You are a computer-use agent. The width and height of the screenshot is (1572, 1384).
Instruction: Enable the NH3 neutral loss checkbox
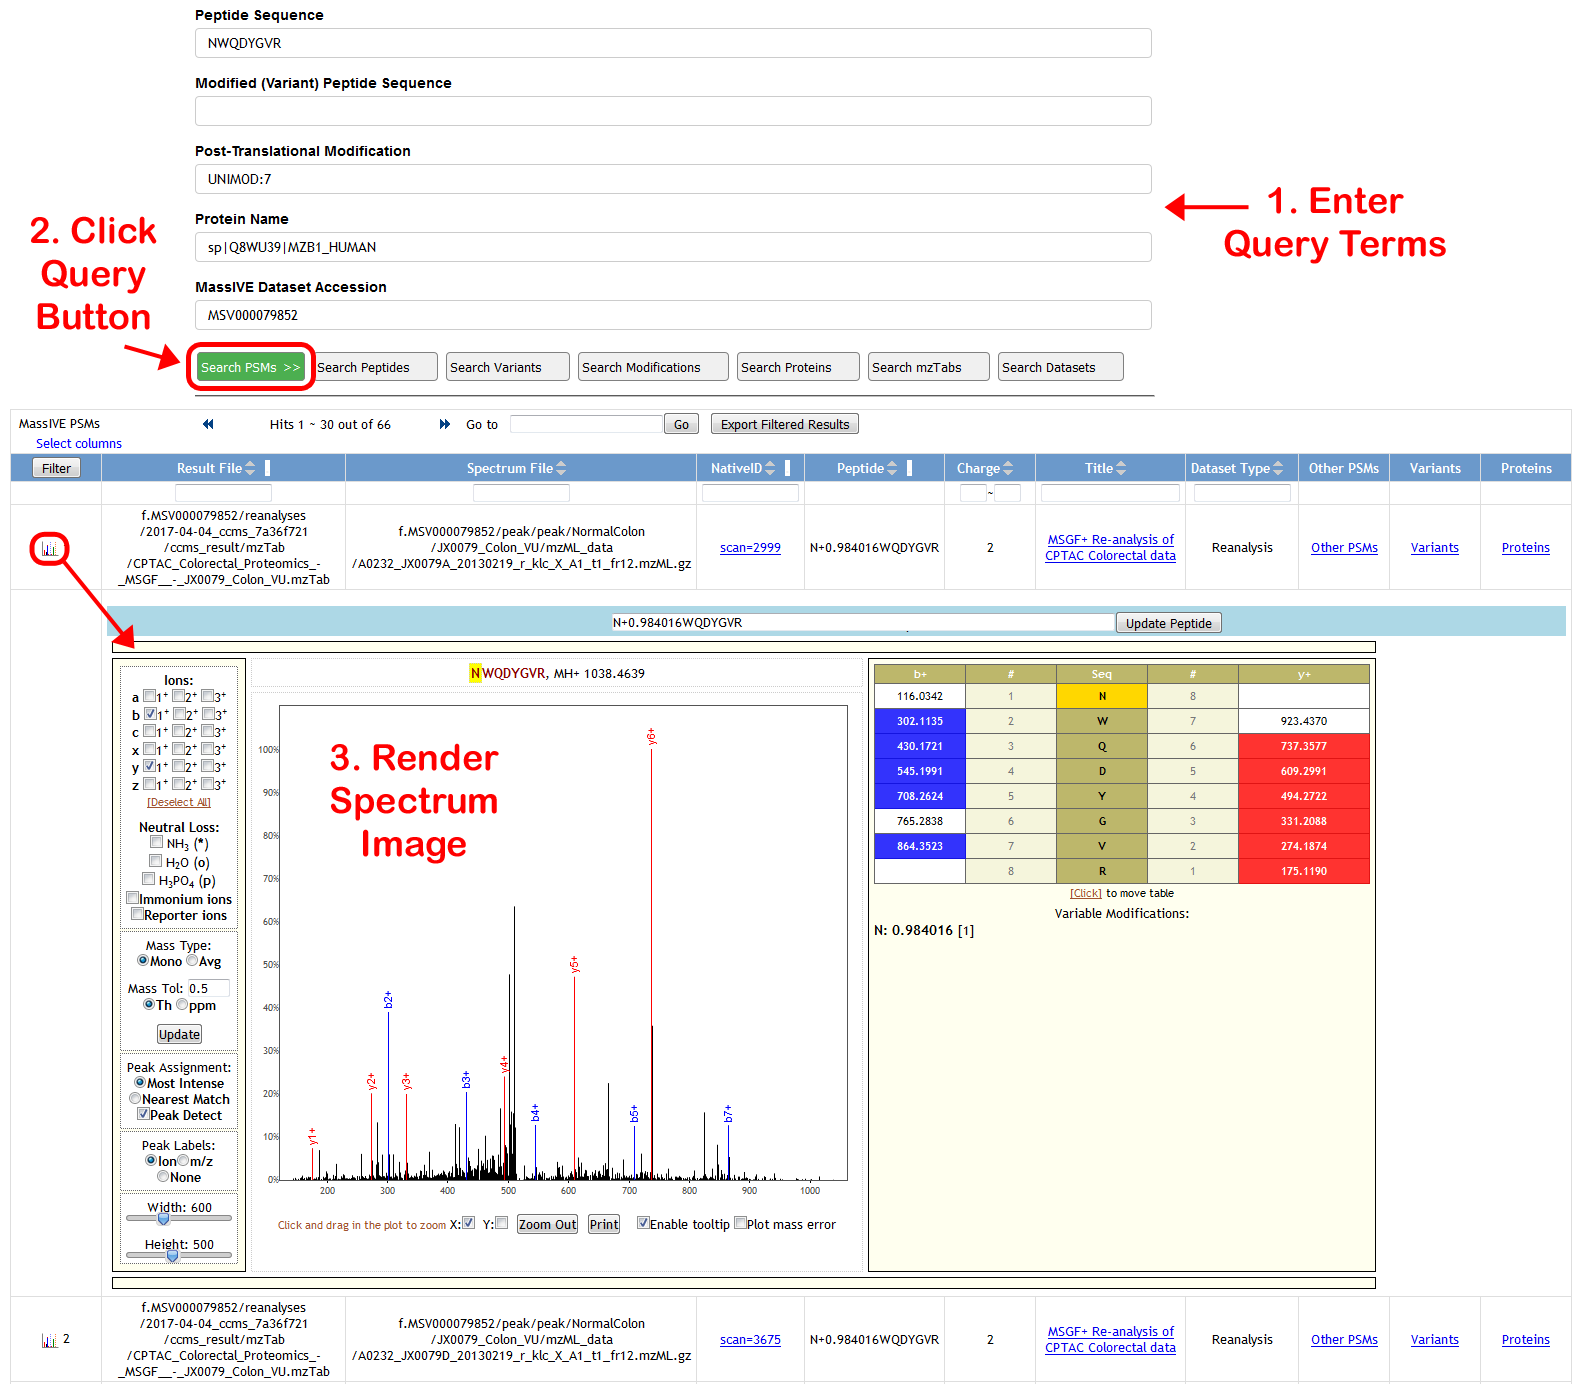156,843
